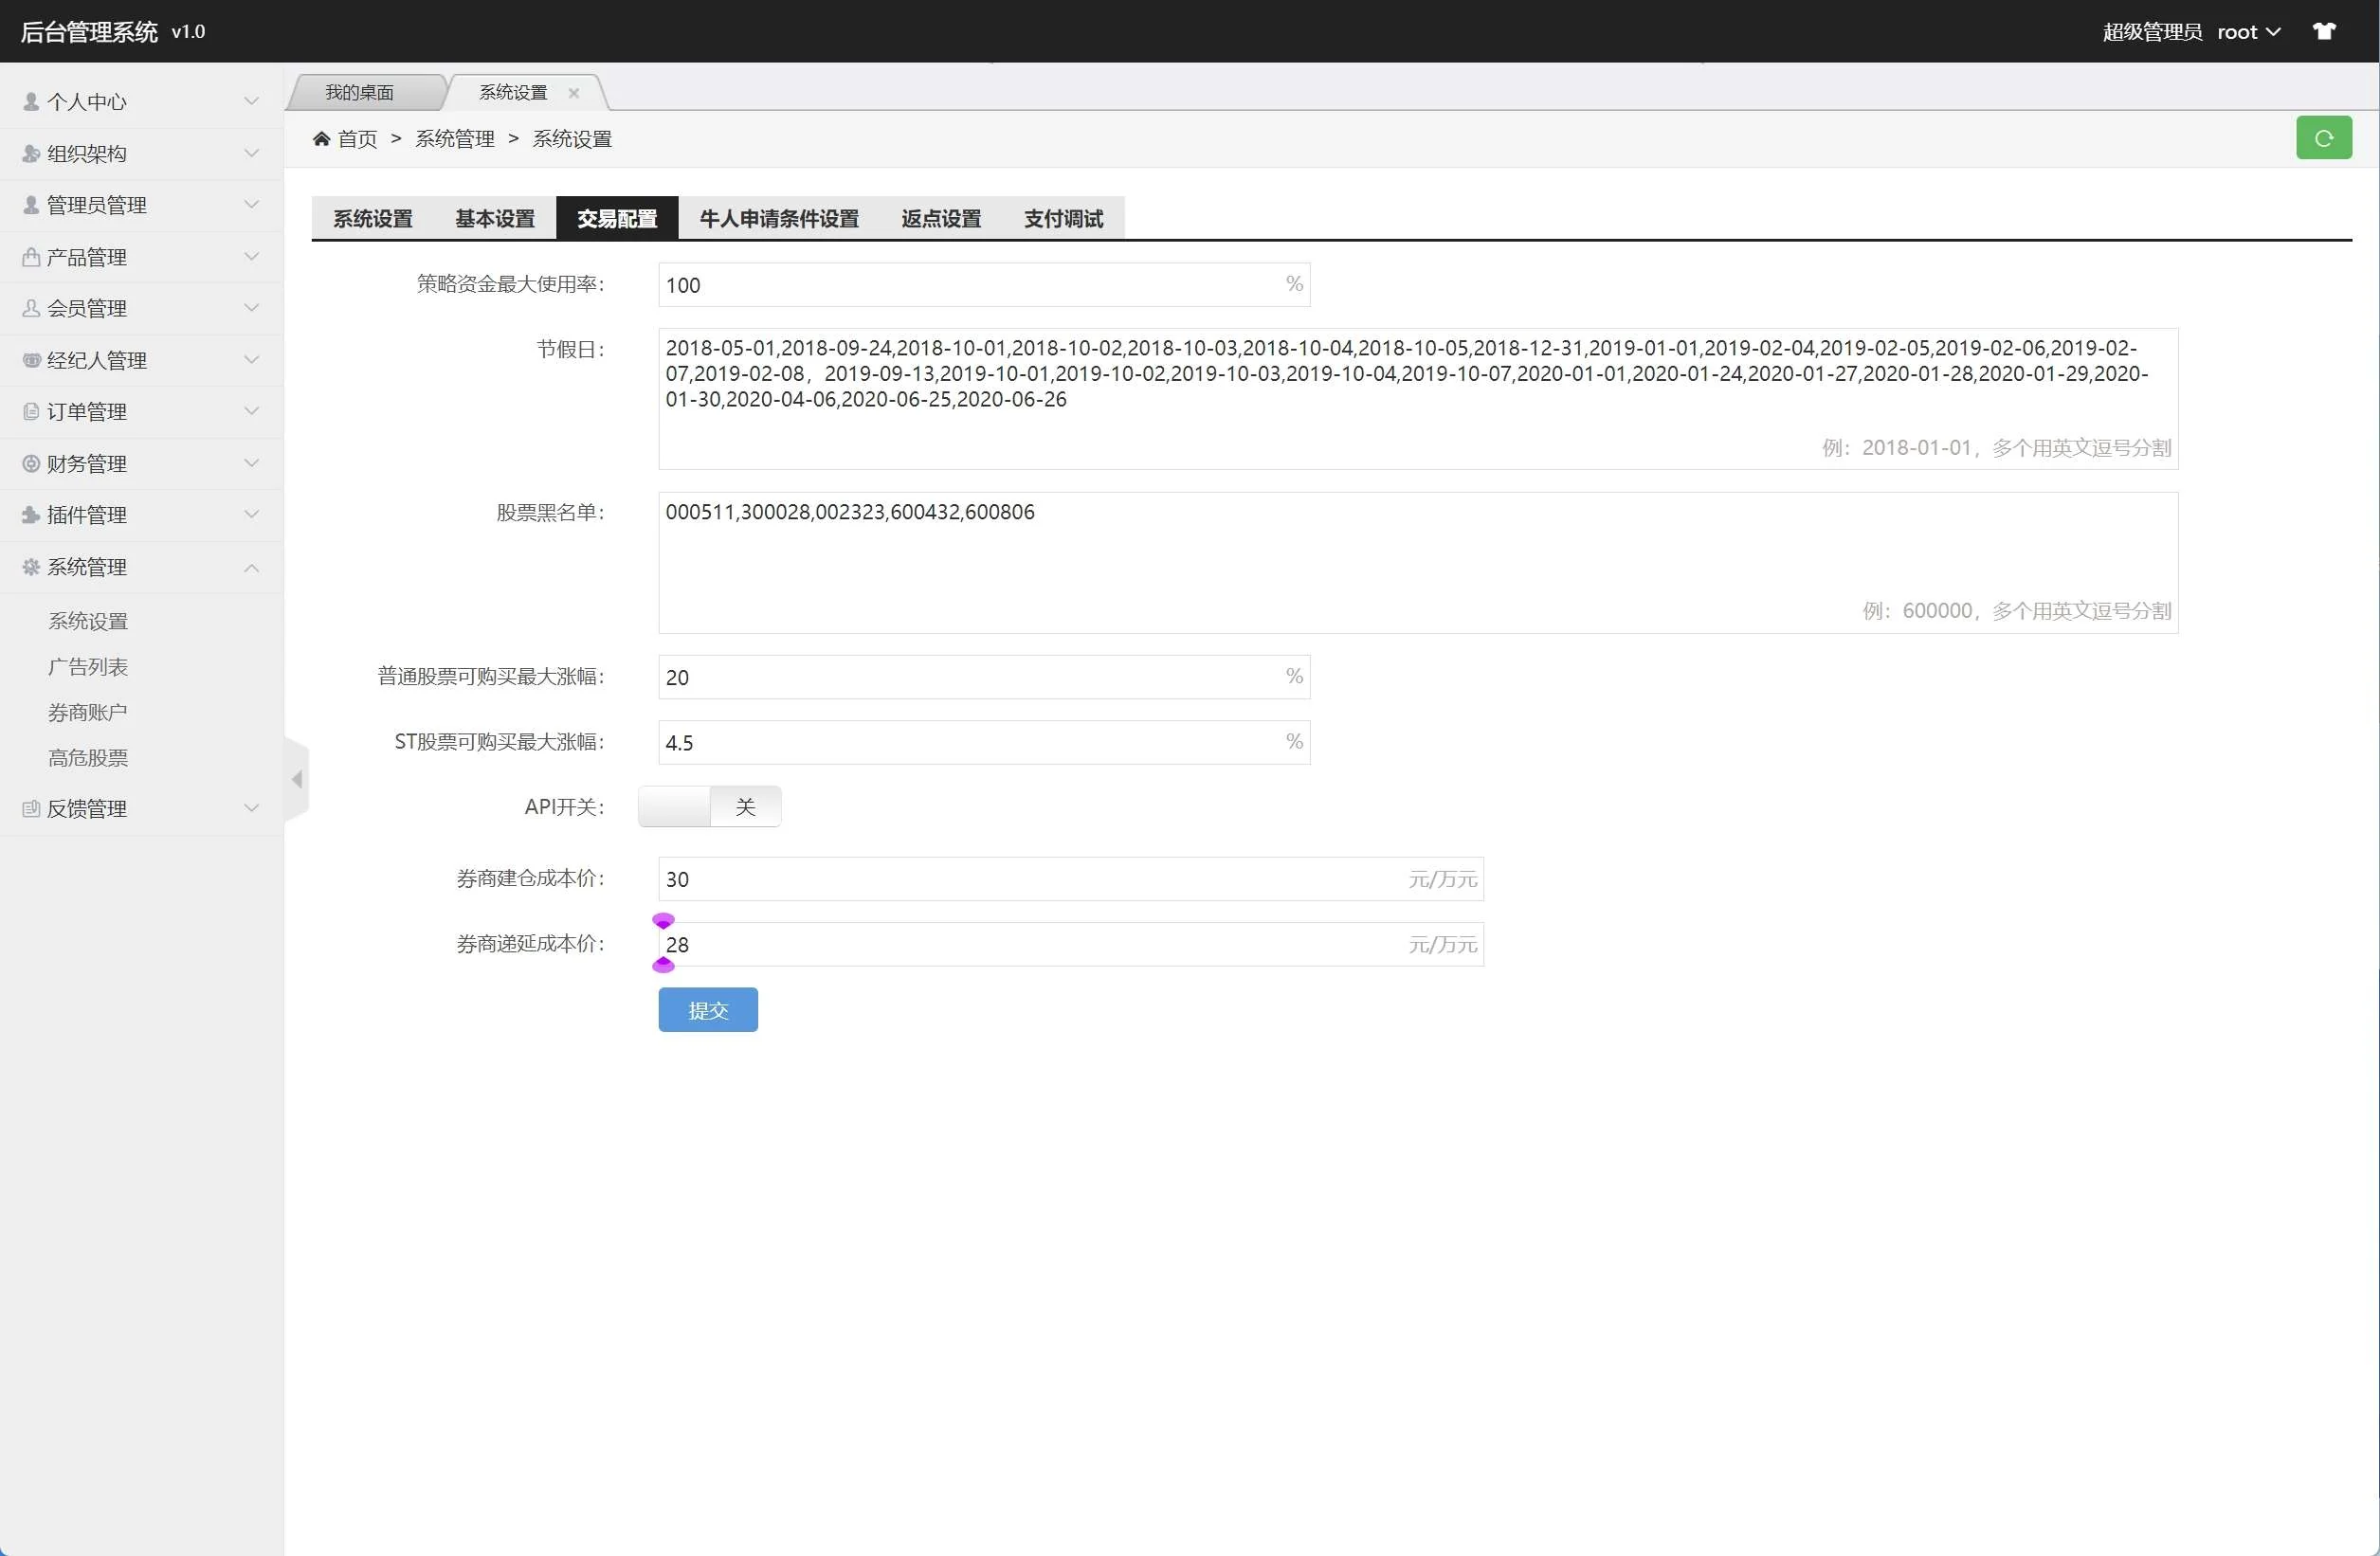
Task: Expand the 订单管理 menu chevron
Action: click(251, 411)
